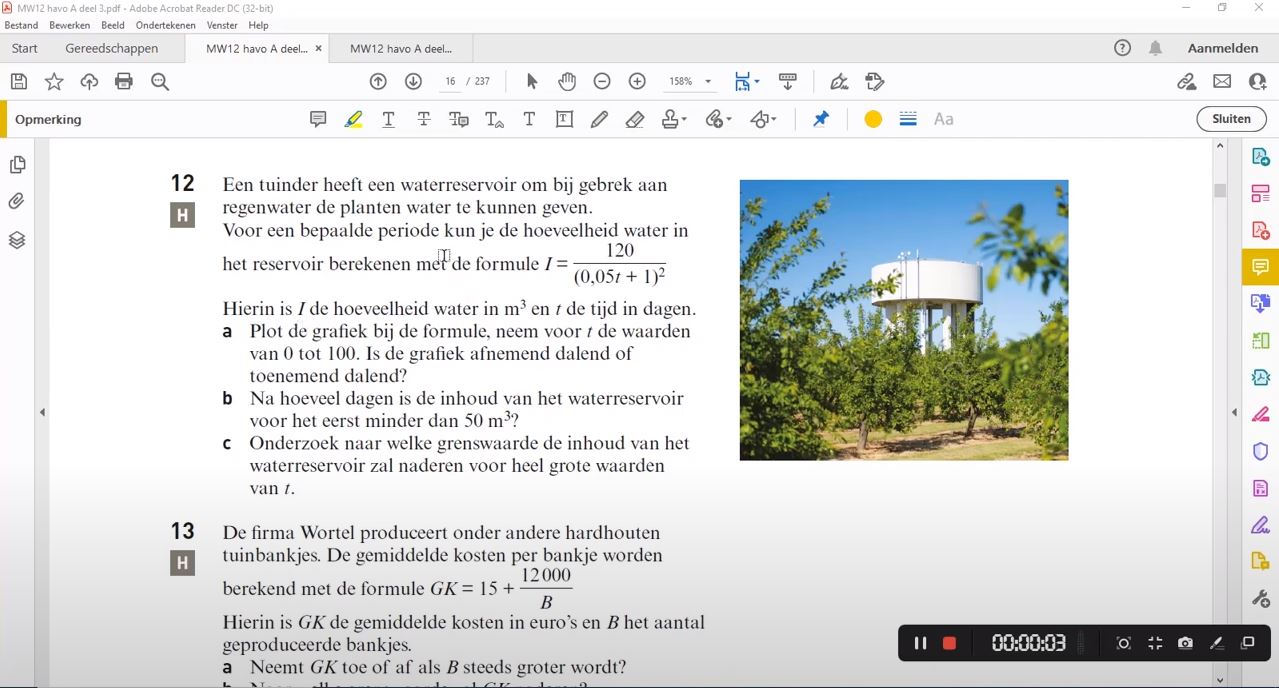Viewport: 1279px width, 688px height.
Task: Change the line thickness setting
Action: pos(908,119)
